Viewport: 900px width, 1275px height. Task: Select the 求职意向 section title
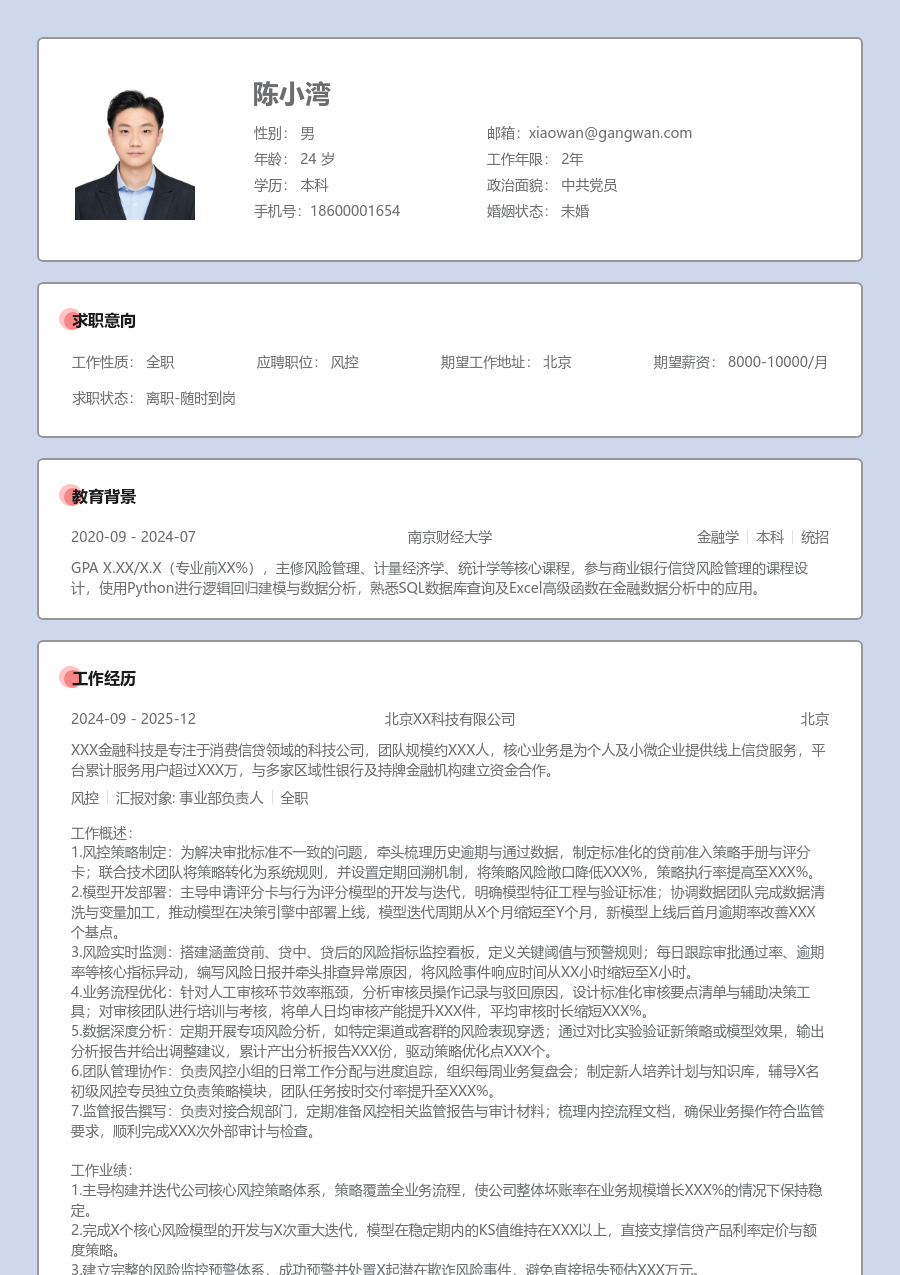point(104,321)
